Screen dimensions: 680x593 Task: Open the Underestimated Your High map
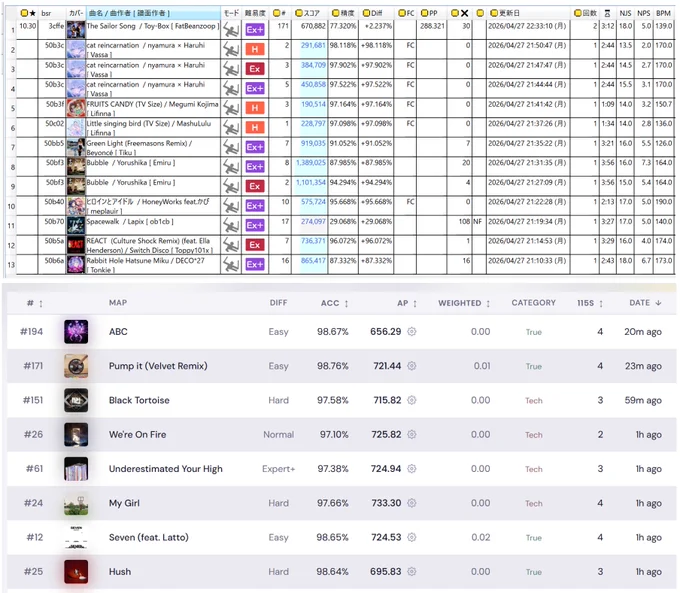pos(166,469)
